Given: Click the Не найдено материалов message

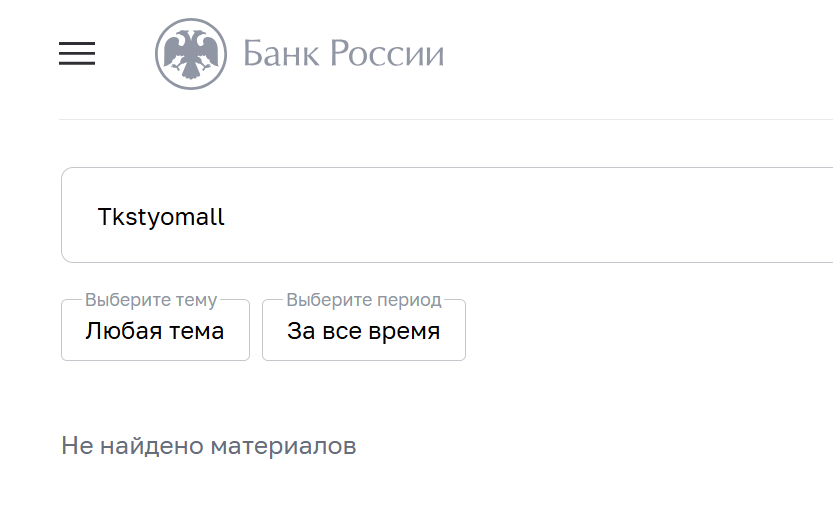Looking at the screenshot, I should coord(208,446).
